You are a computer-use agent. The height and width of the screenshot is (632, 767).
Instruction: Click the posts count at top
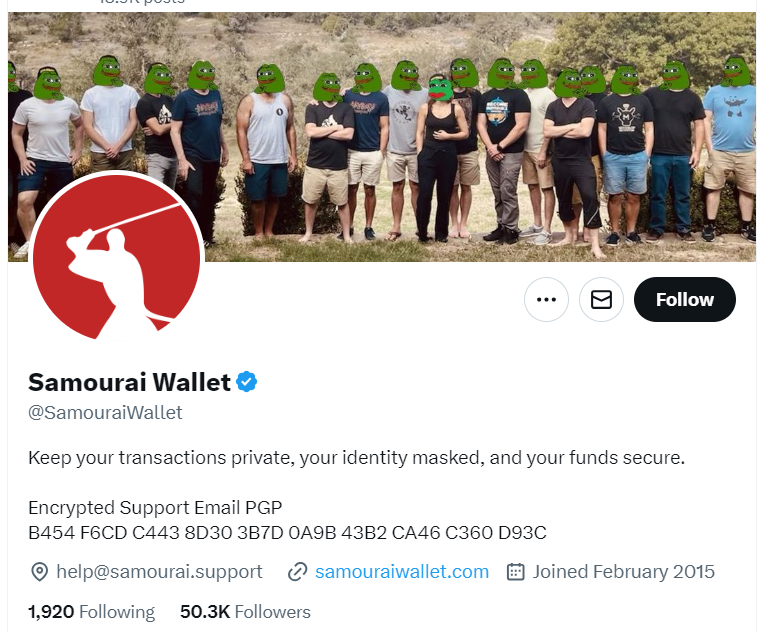(x=142, y=2)
